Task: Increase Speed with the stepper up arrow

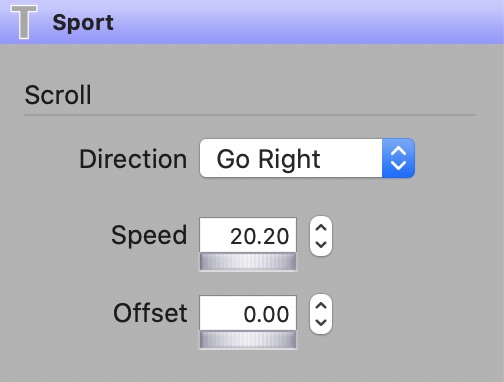Action: point(321,227)
